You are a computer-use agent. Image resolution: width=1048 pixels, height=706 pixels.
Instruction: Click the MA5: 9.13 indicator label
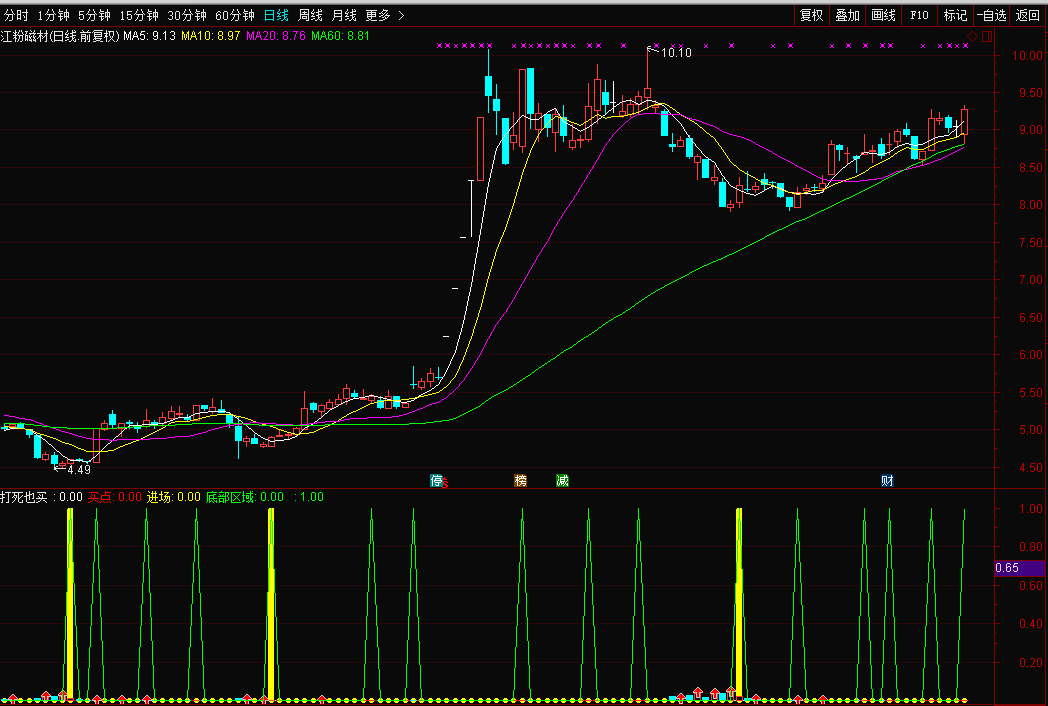(x=149, y=36)
